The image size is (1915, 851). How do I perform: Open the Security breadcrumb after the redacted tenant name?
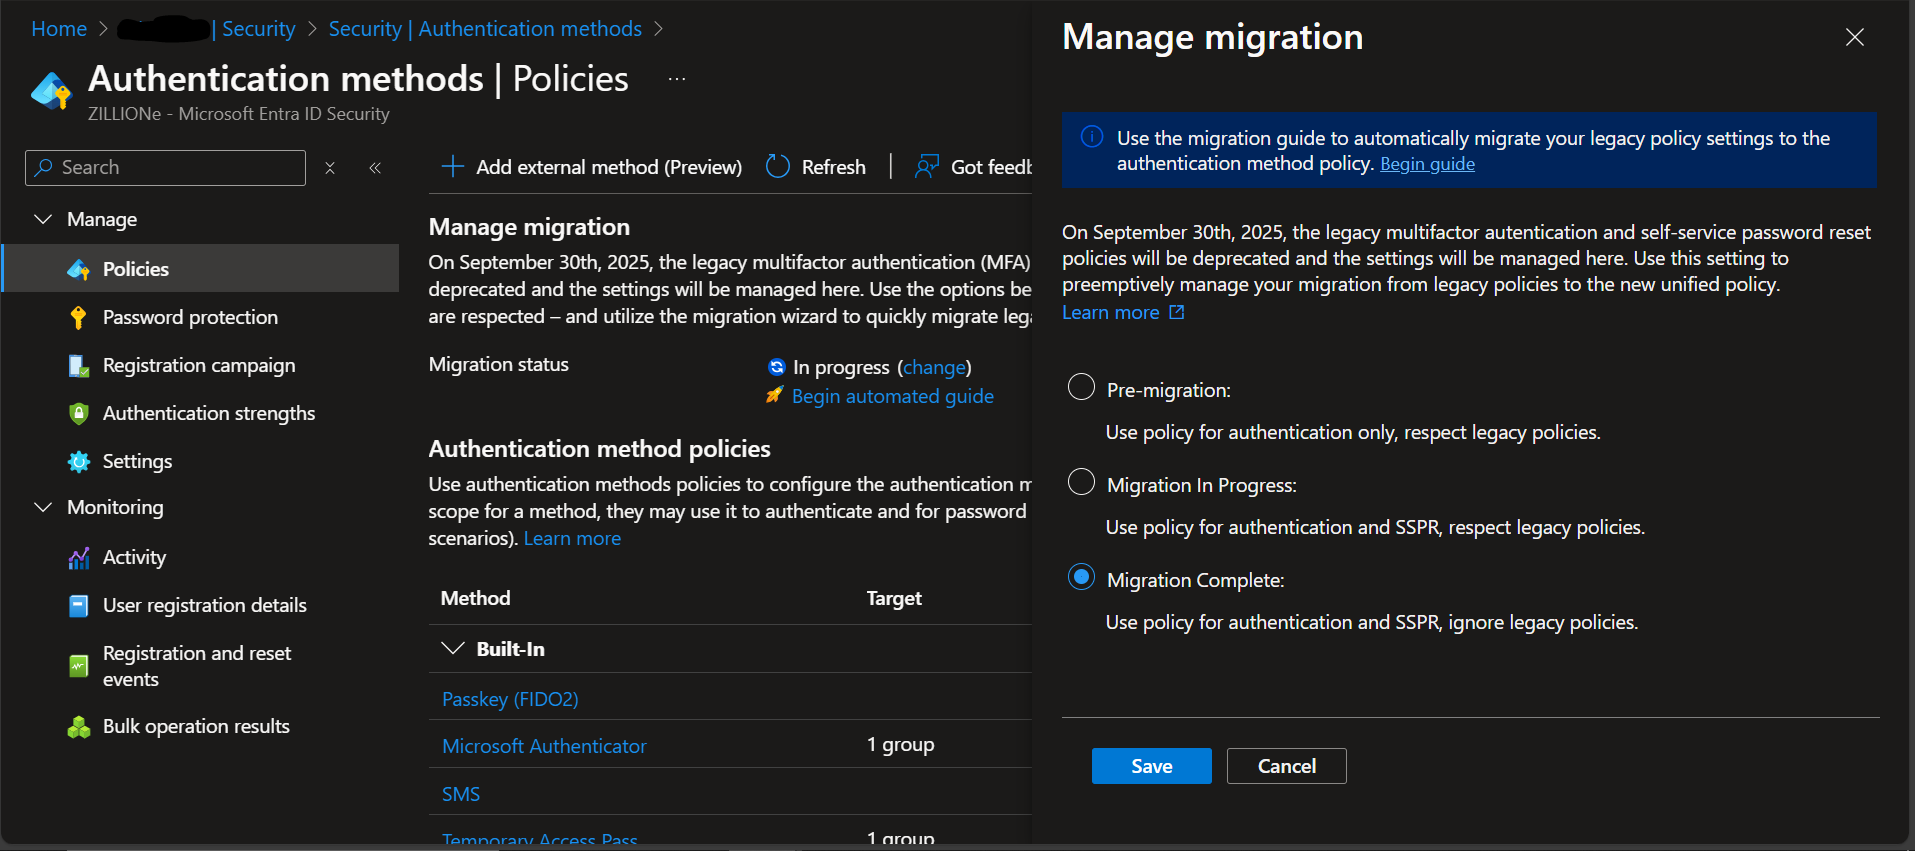pyautogui.click(x=258, y=29)
